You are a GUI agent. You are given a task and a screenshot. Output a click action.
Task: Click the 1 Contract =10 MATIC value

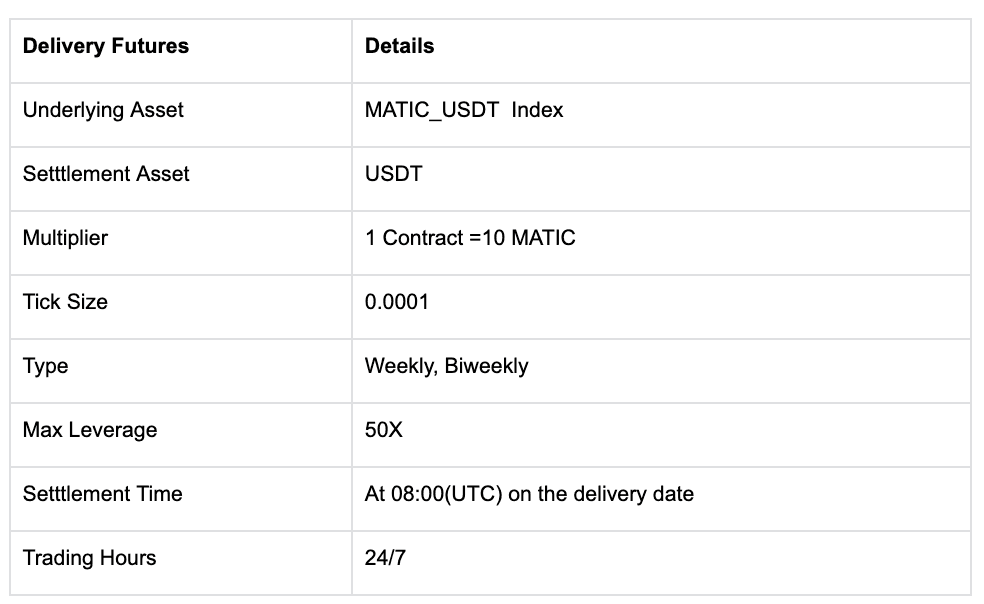click(x=470, y=238)
